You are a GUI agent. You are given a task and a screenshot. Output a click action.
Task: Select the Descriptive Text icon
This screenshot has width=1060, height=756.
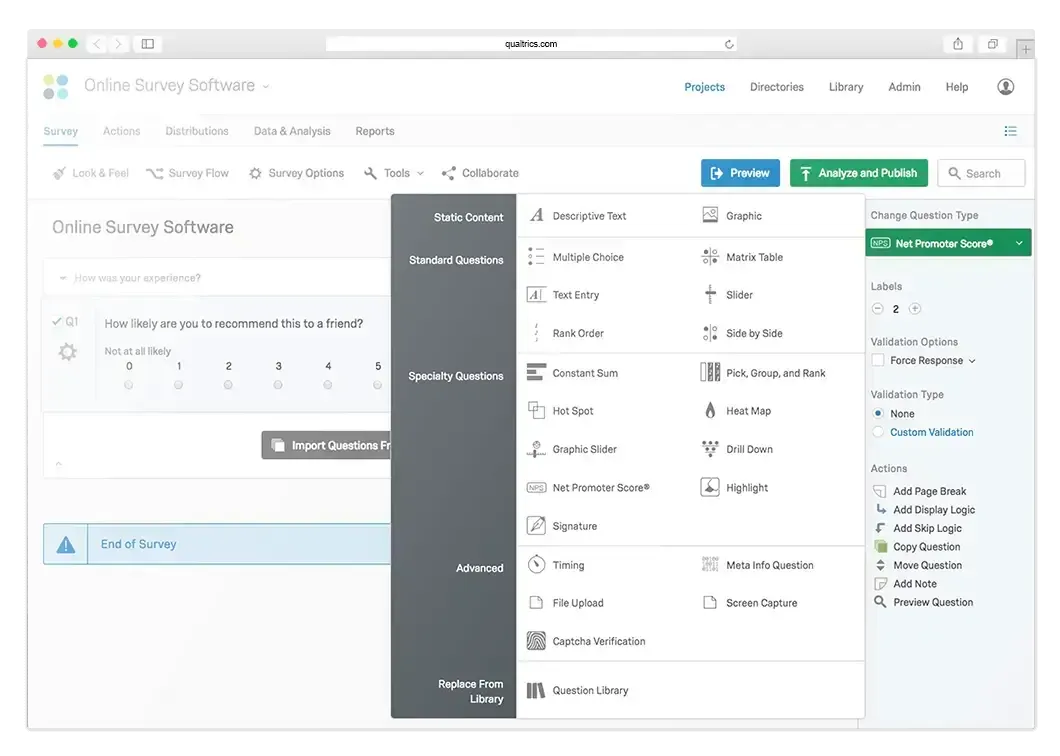537,215
